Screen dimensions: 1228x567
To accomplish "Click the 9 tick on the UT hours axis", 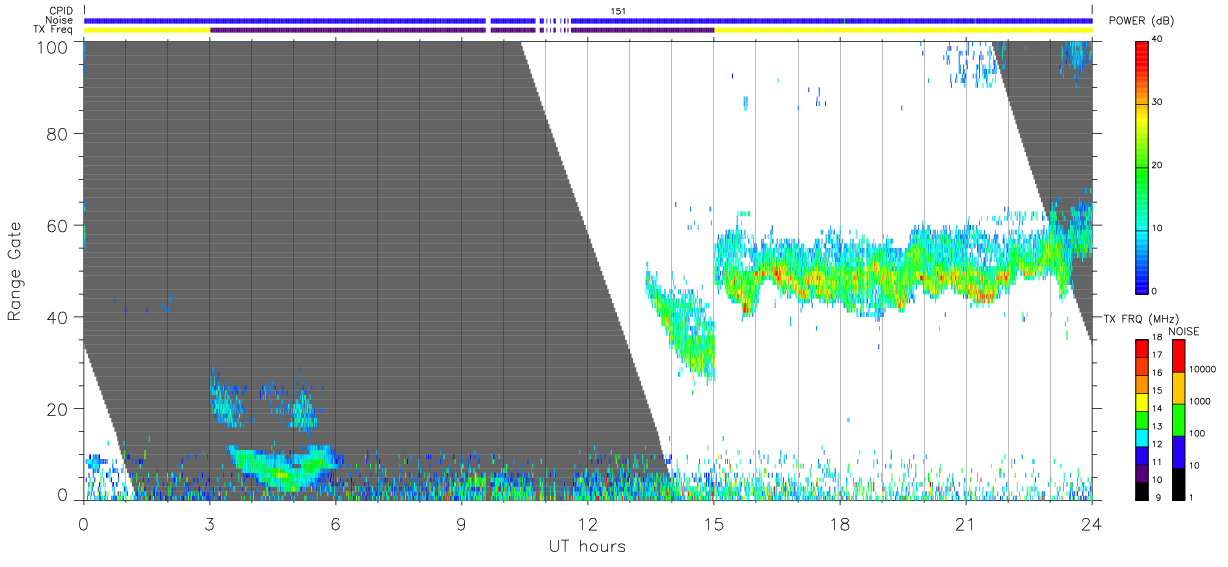I will (x=461, y=523).
